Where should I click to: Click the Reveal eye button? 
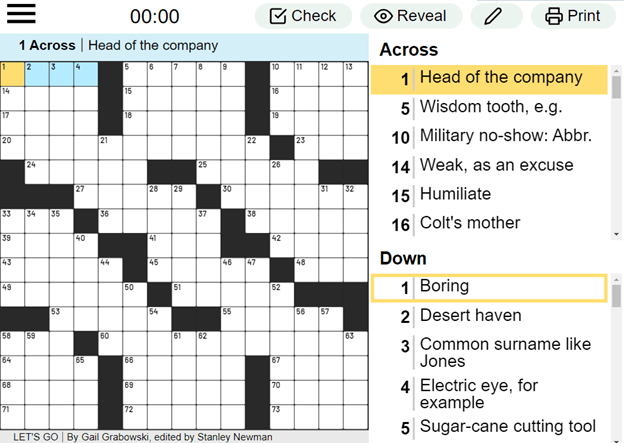(x=410, y=16)
